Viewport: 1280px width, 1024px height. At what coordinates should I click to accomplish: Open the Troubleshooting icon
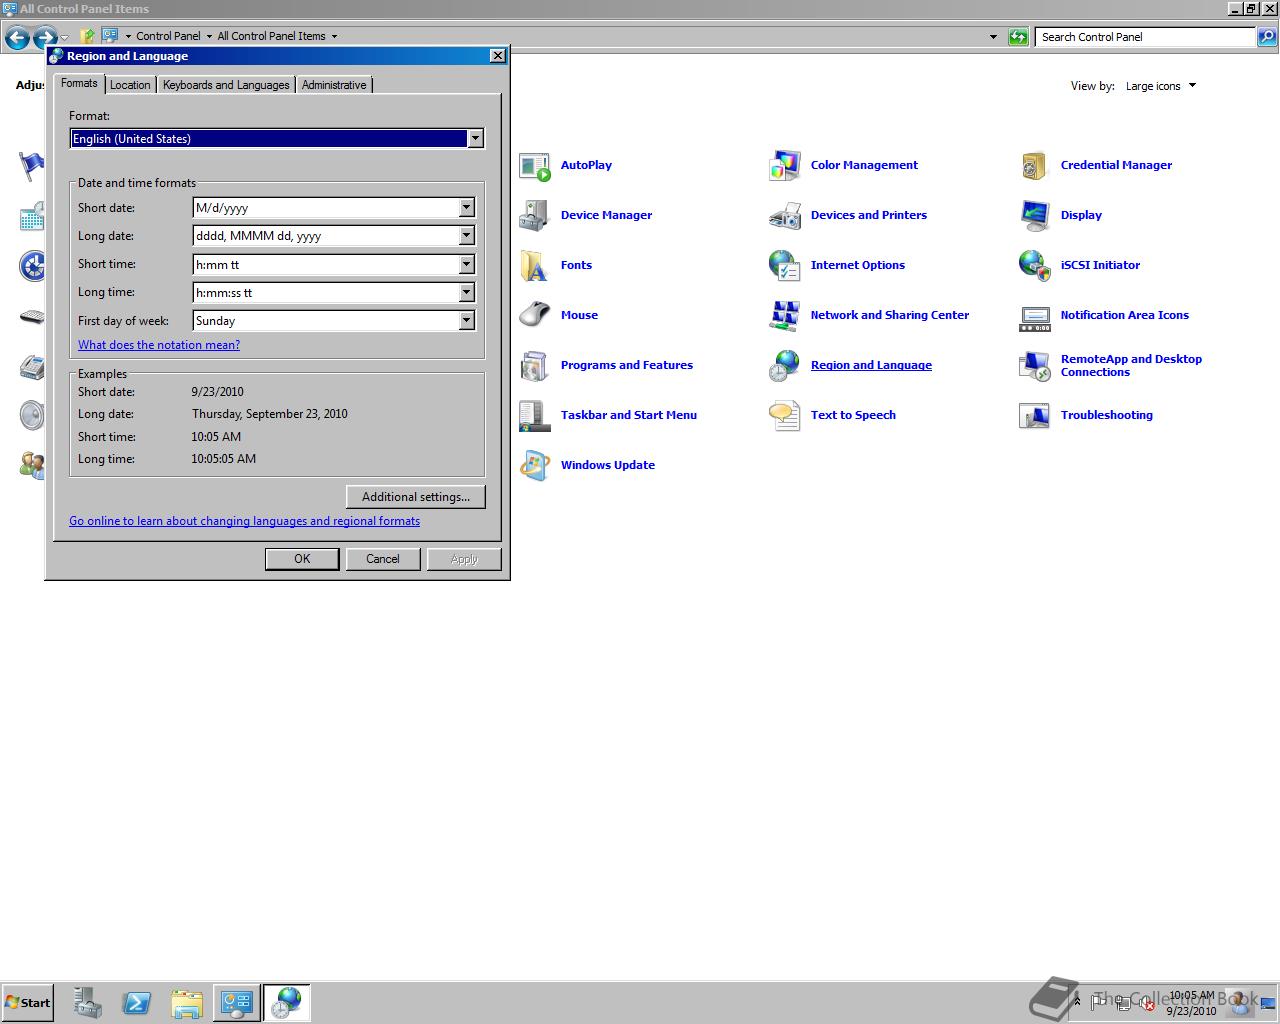coord(1035,416)
